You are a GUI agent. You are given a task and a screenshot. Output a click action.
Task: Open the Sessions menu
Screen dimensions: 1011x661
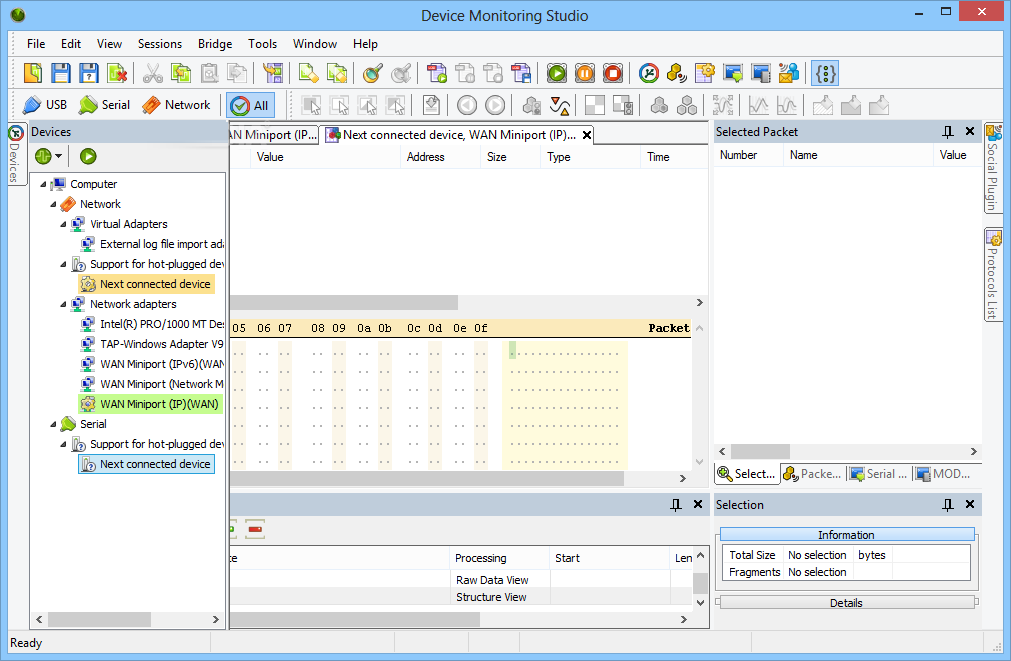click(x=159, y=43)
